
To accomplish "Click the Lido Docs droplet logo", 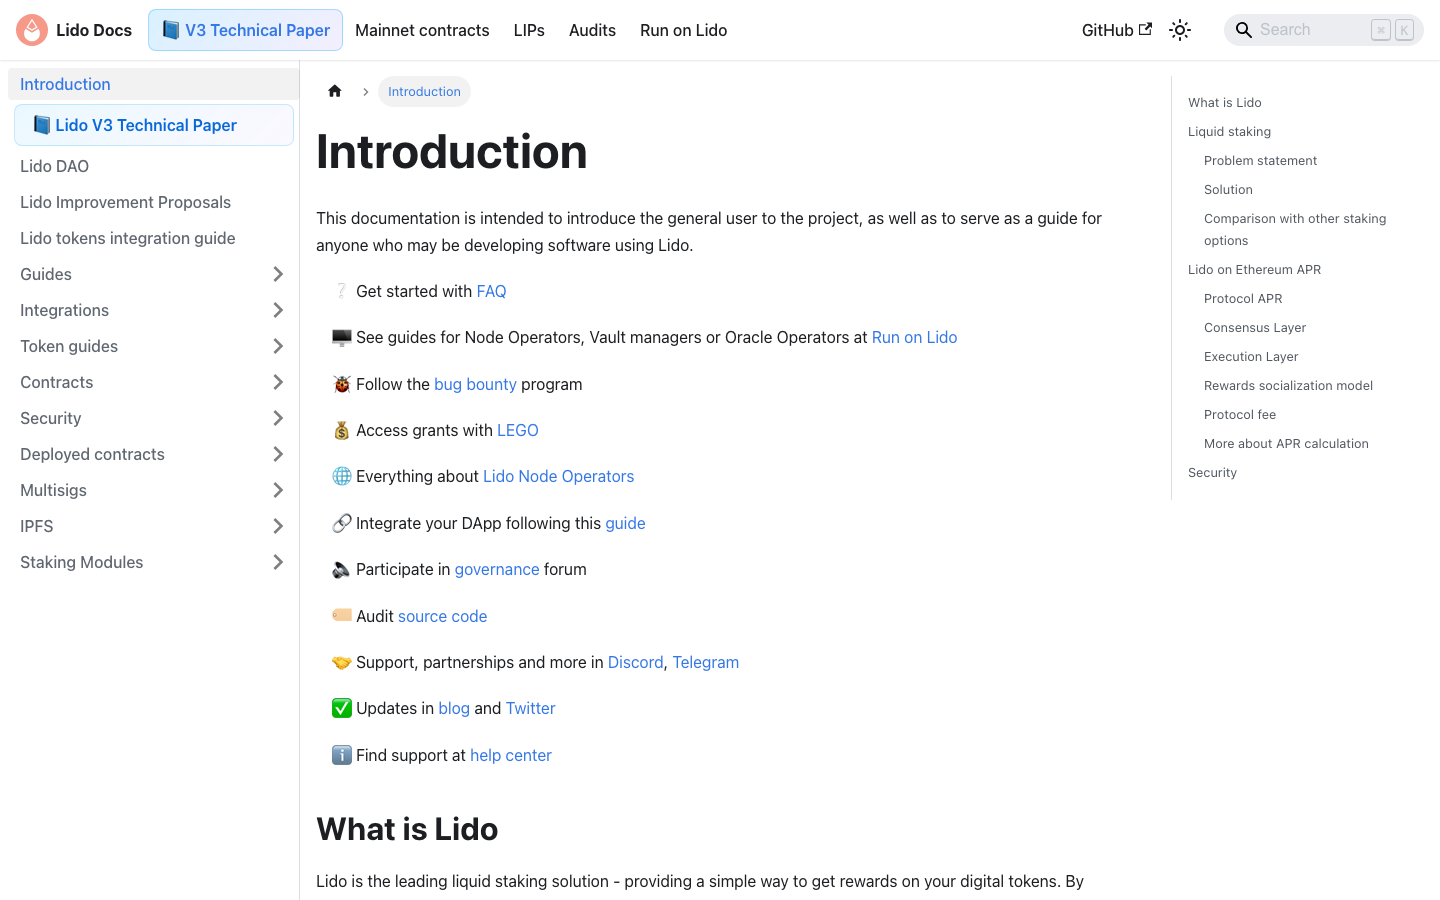I will (x=31, y=30).
